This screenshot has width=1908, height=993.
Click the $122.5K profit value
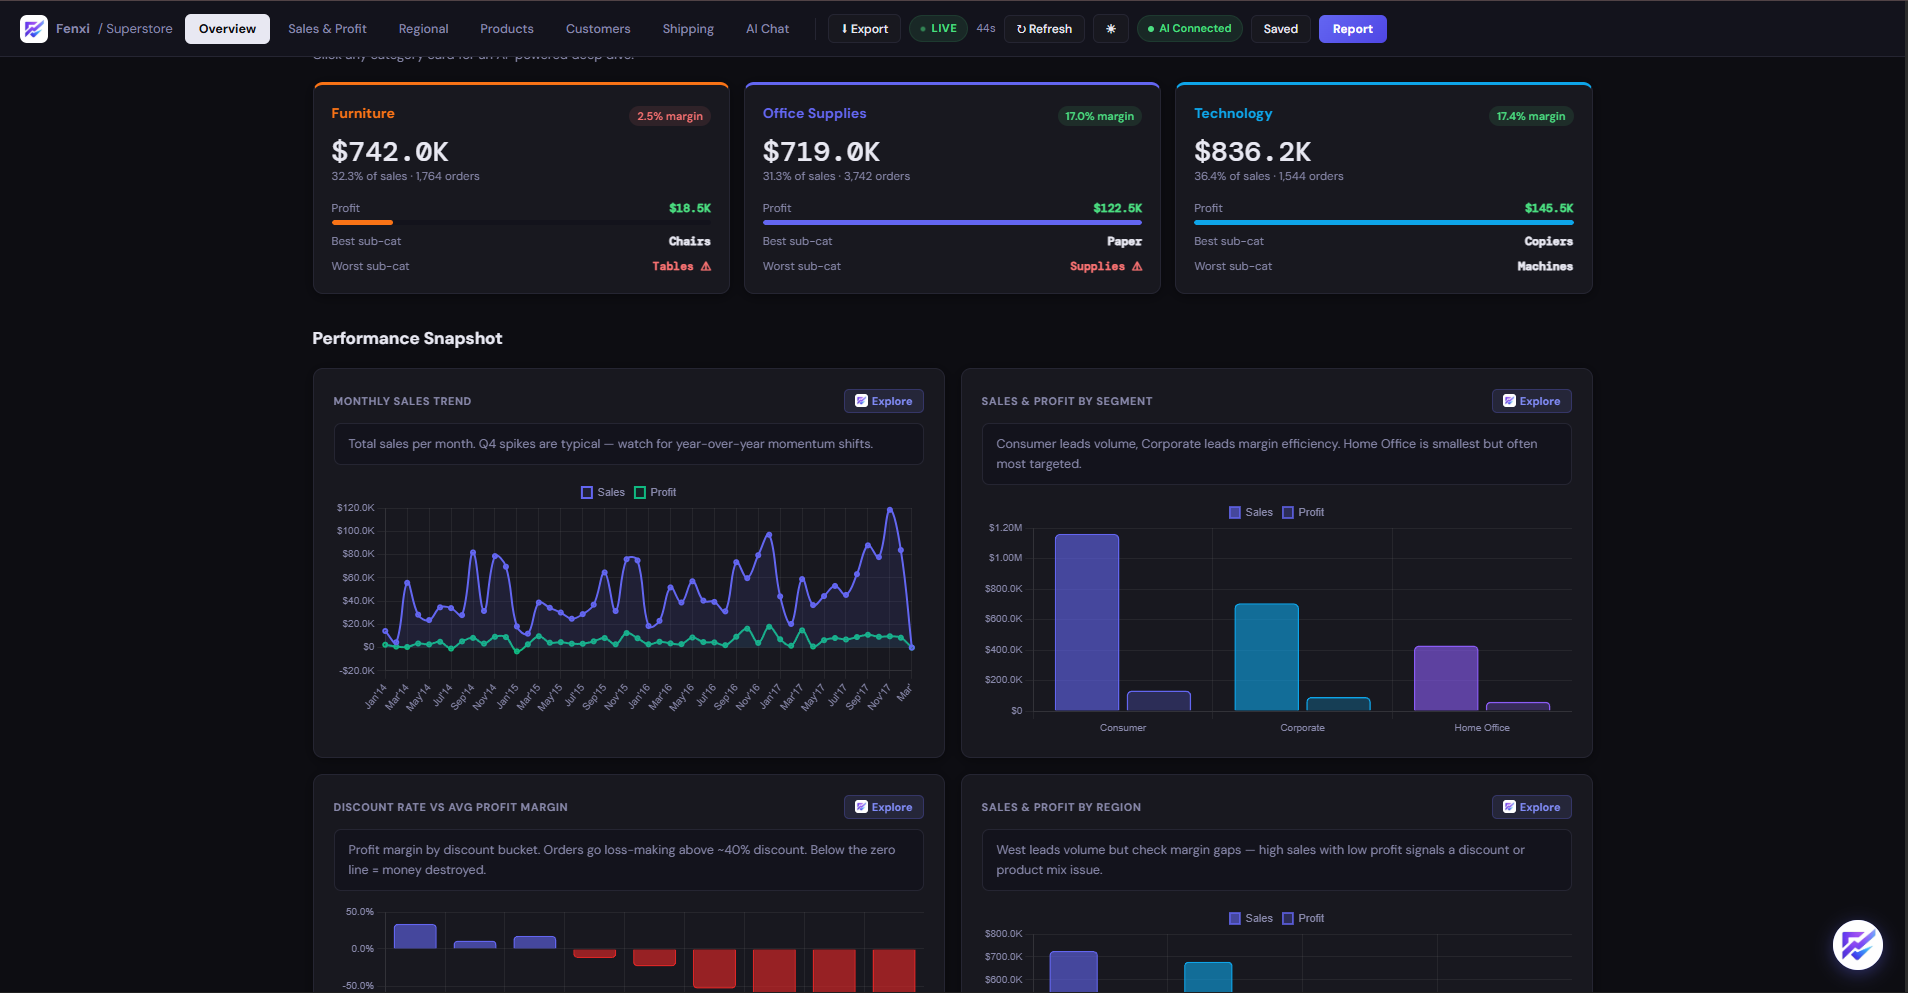coord(1118,208)
